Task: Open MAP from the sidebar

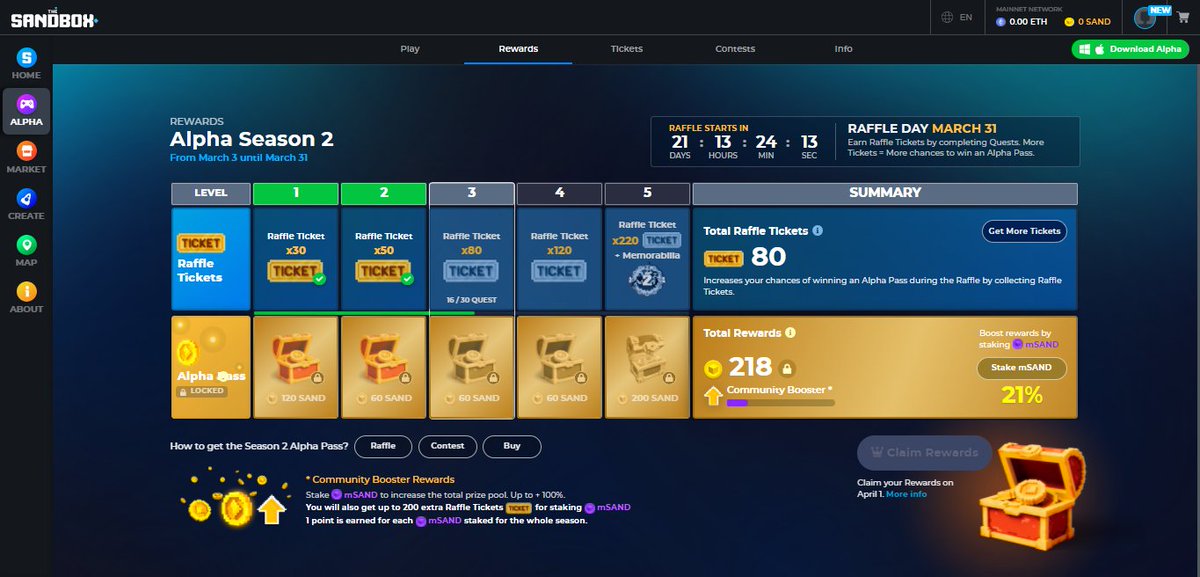Action: pos(26,252)
